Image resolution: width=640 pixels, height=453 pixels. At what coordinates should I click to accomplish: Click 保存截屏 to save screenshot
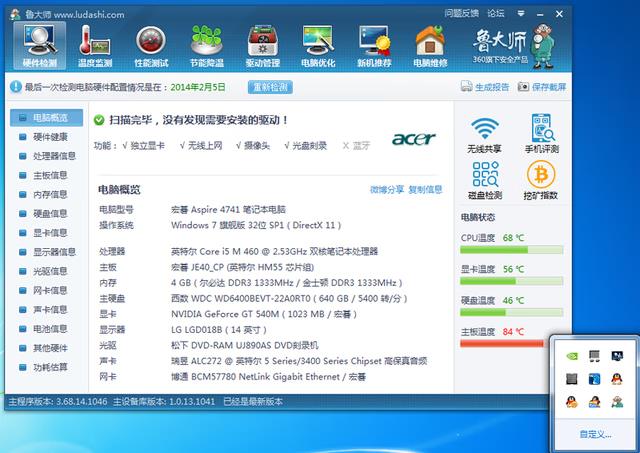coord(542,87)
